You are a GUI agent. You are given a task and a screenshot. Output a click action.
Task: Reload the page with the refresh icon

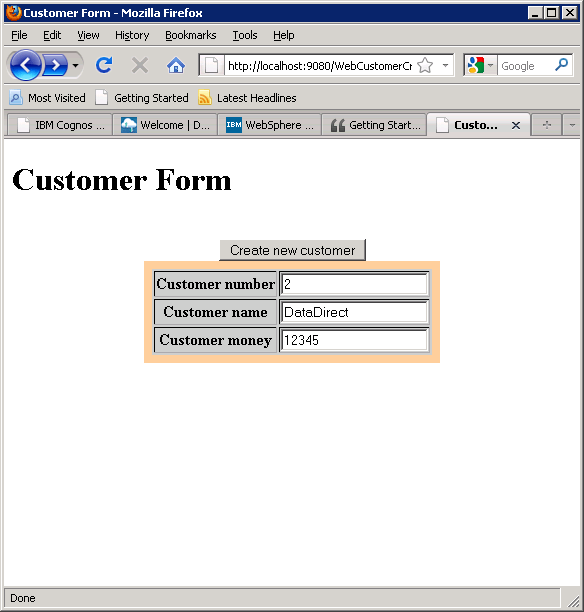[104, 65]
